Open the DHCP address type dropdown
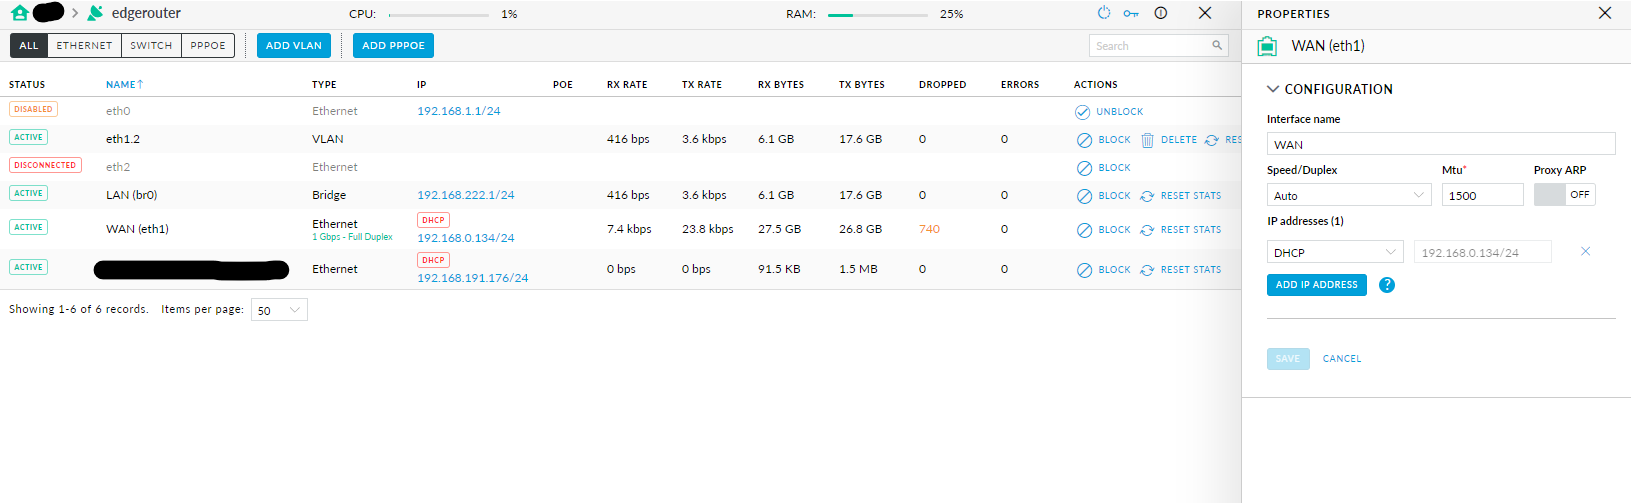This screenshot has width=1631, height=503. coord(1335,252)
